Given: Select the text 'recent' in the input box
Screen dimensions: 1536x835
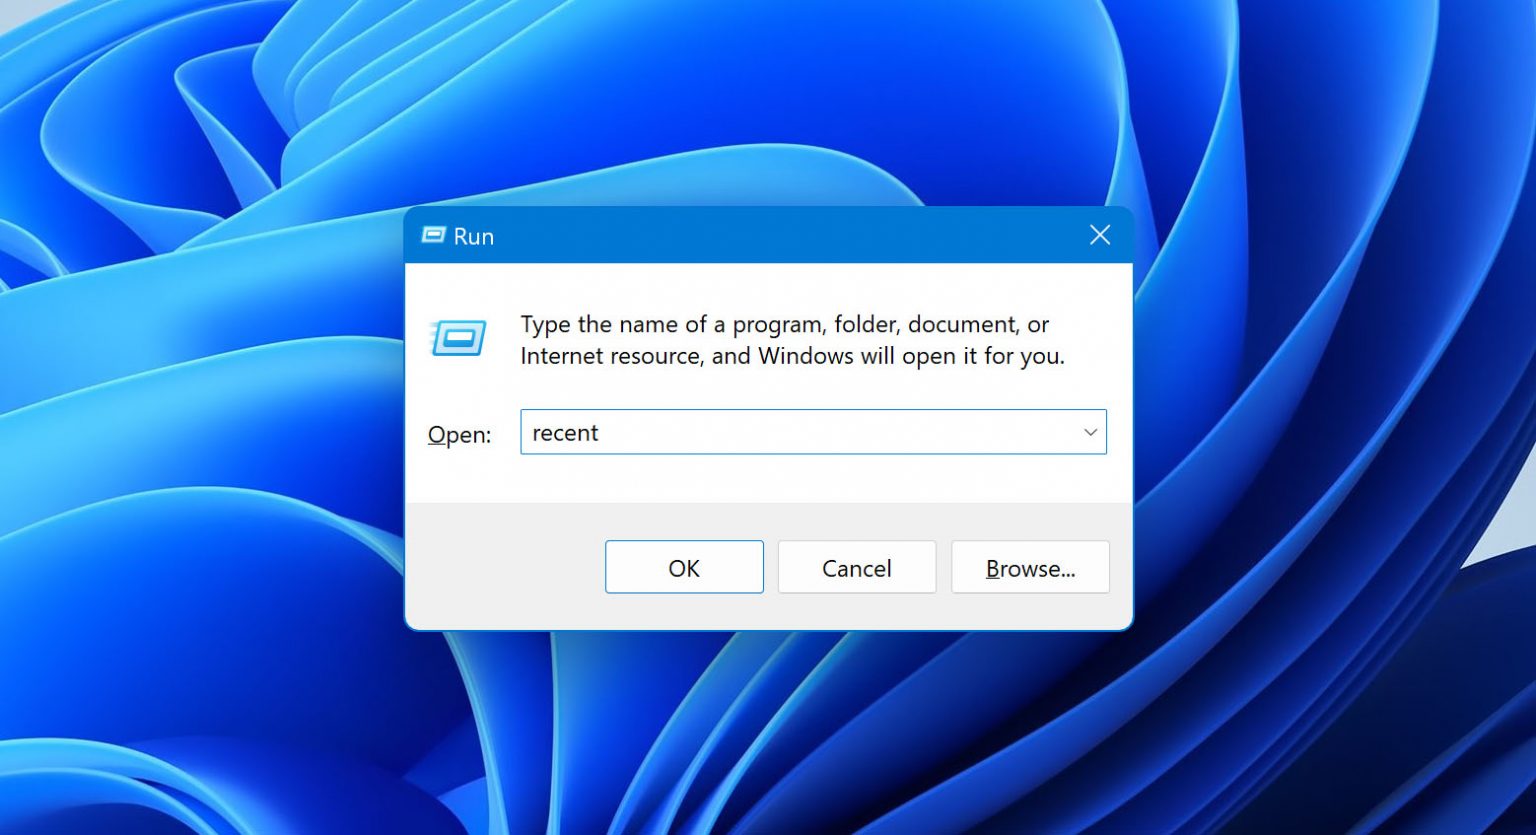Looking at the screenshot, I should 566,432.
